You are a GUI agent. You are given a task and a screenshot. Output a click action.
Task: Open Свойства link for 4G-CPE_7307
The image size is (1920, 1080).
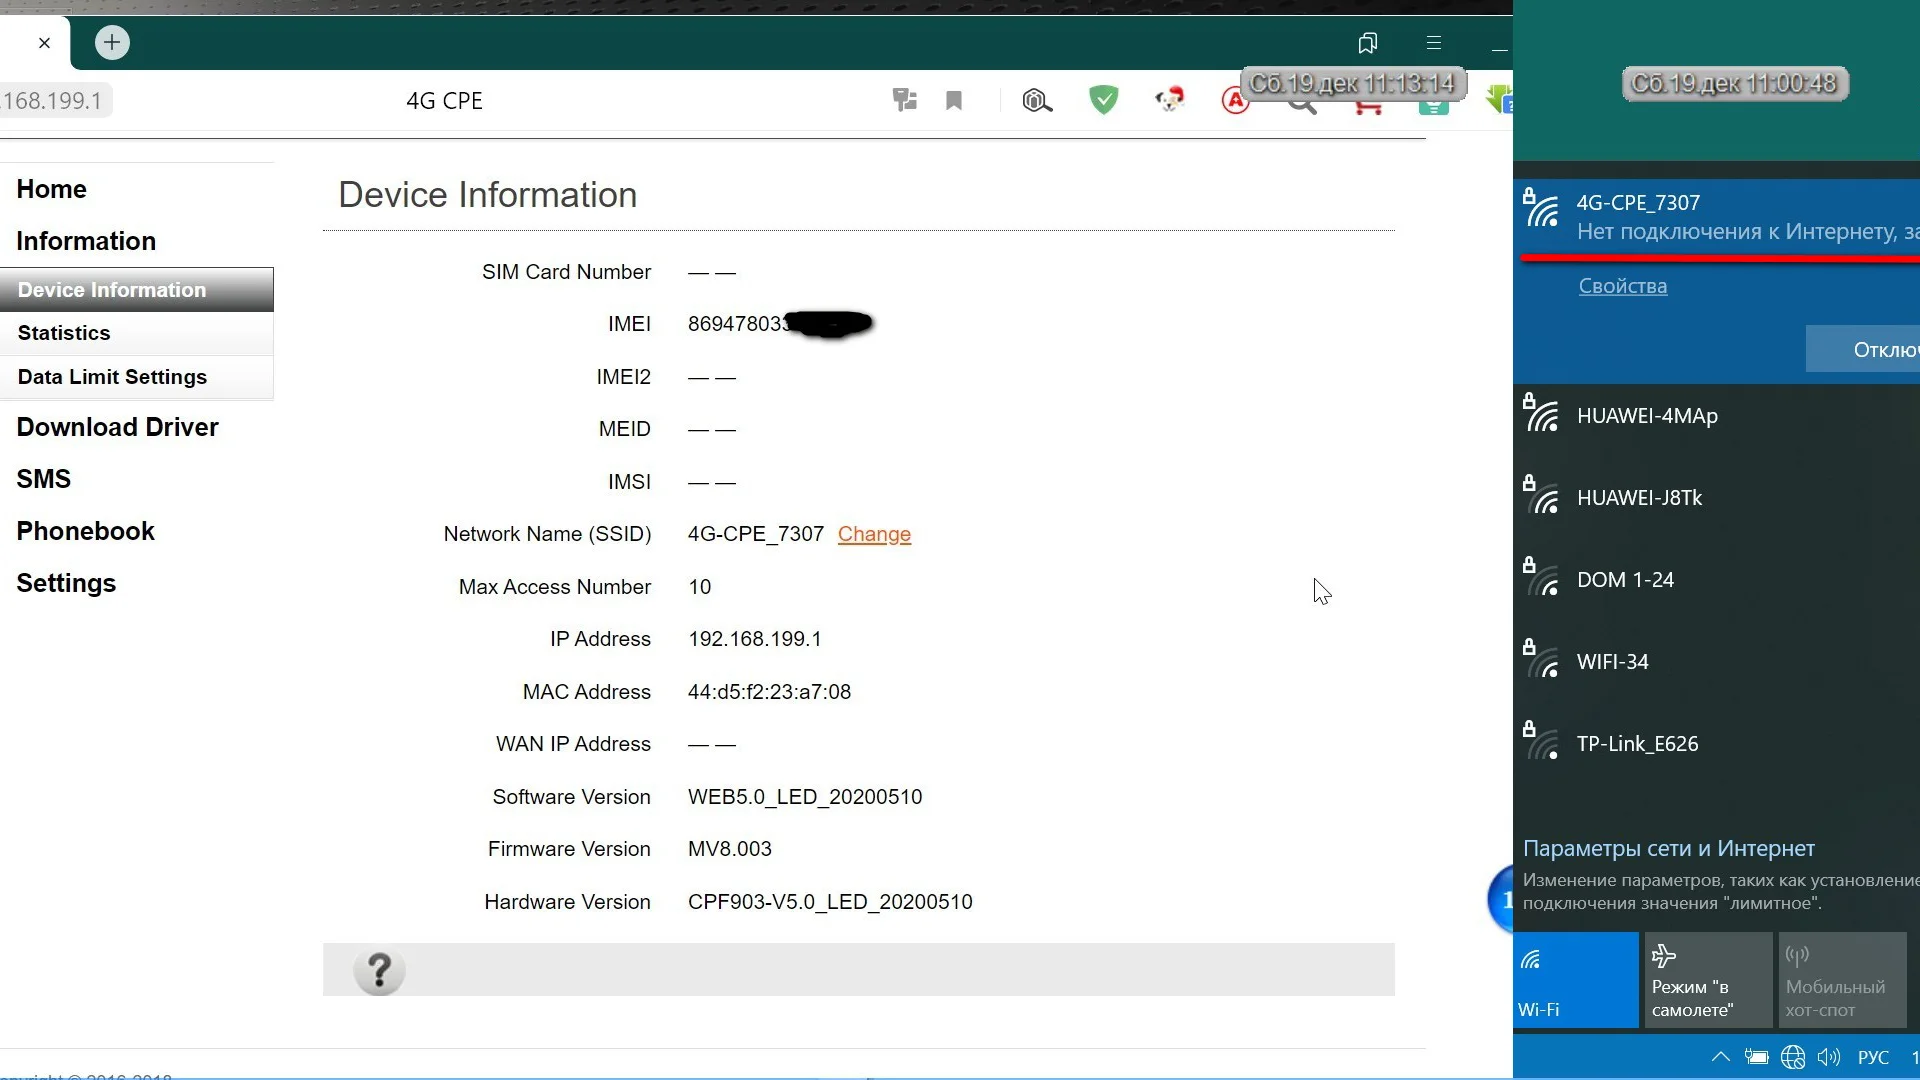tap(1622, 286)
